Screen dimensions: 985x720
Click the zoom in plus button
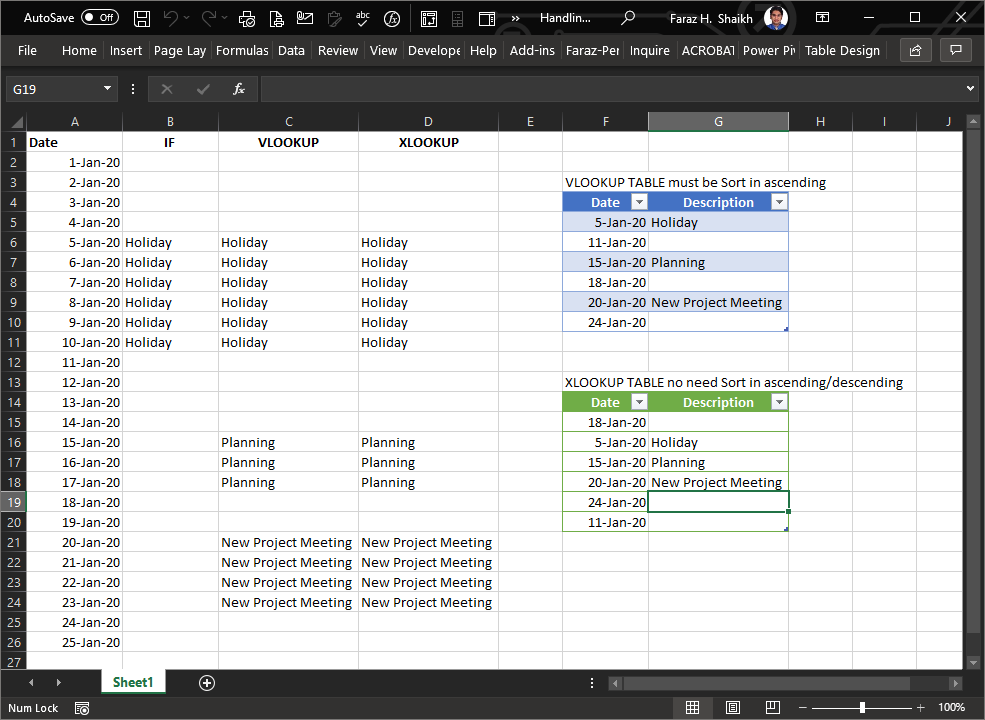(x=920, y=707)
